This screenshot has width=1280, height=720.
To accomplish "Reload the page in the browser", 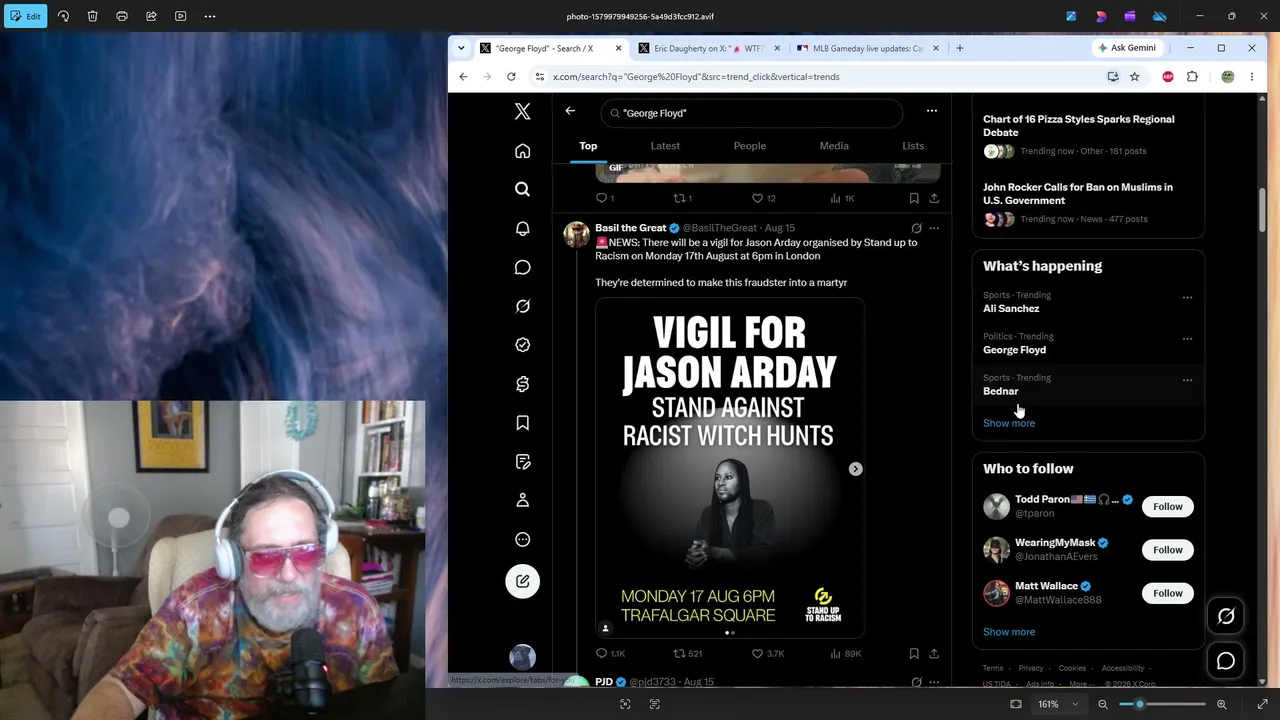I will [511, 76].
